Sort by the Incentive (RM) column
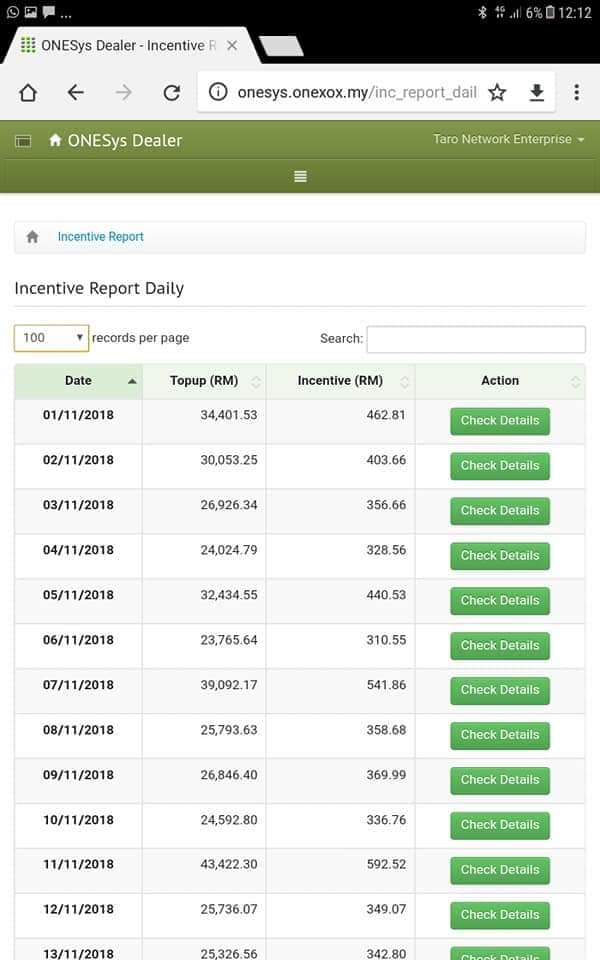 point(340,381)
